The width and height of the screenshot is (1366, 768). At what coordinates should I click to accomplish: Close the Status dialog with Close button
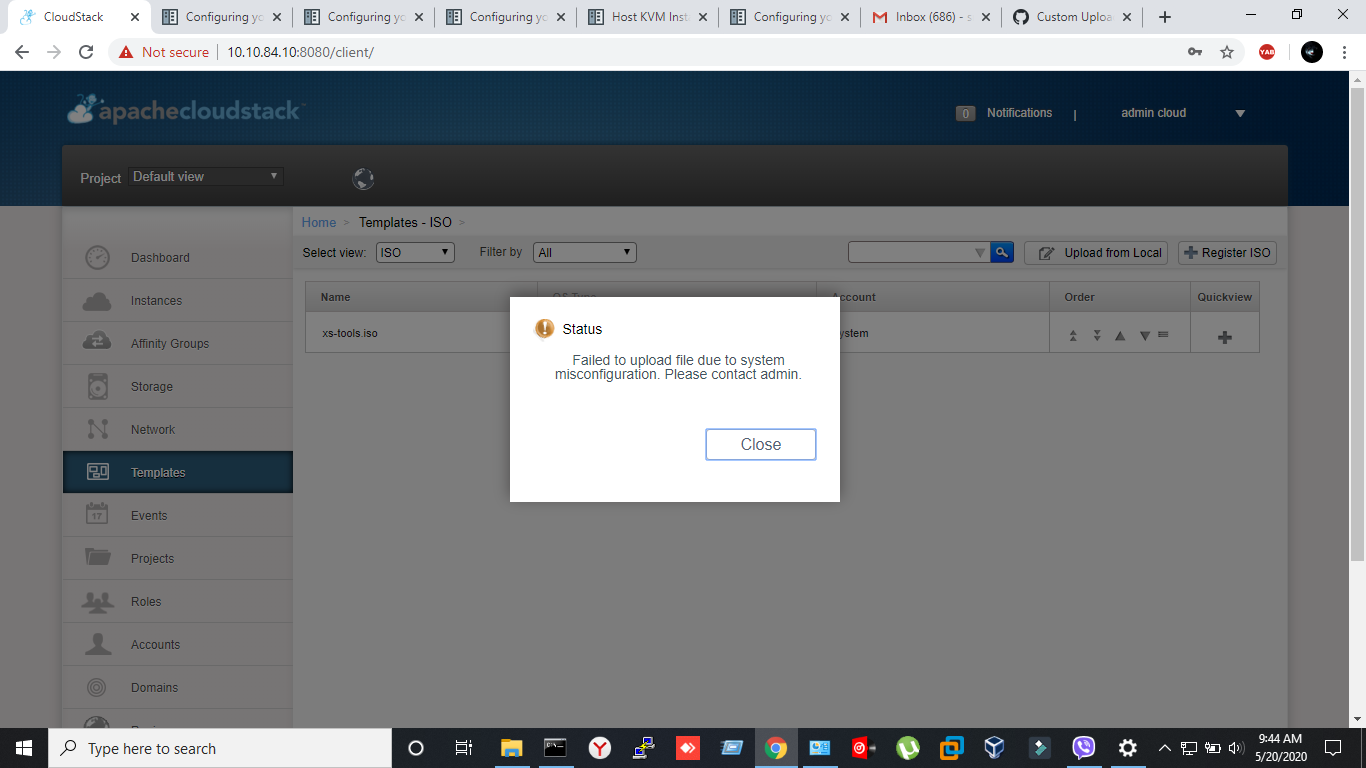[x=760, y=444]
